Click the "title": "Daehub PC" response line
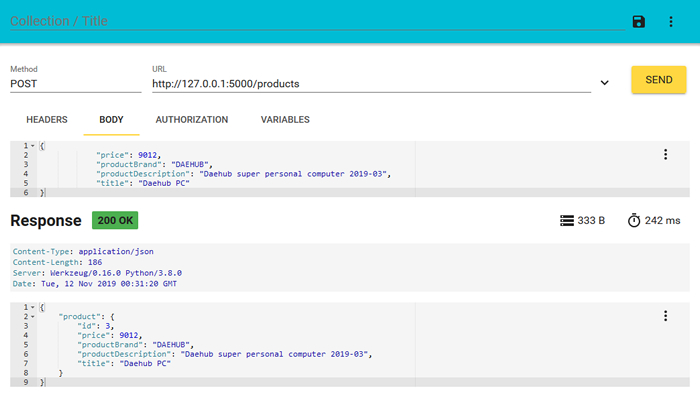The height and width of the screenshot is (393, 700). [x=124, y=363]
